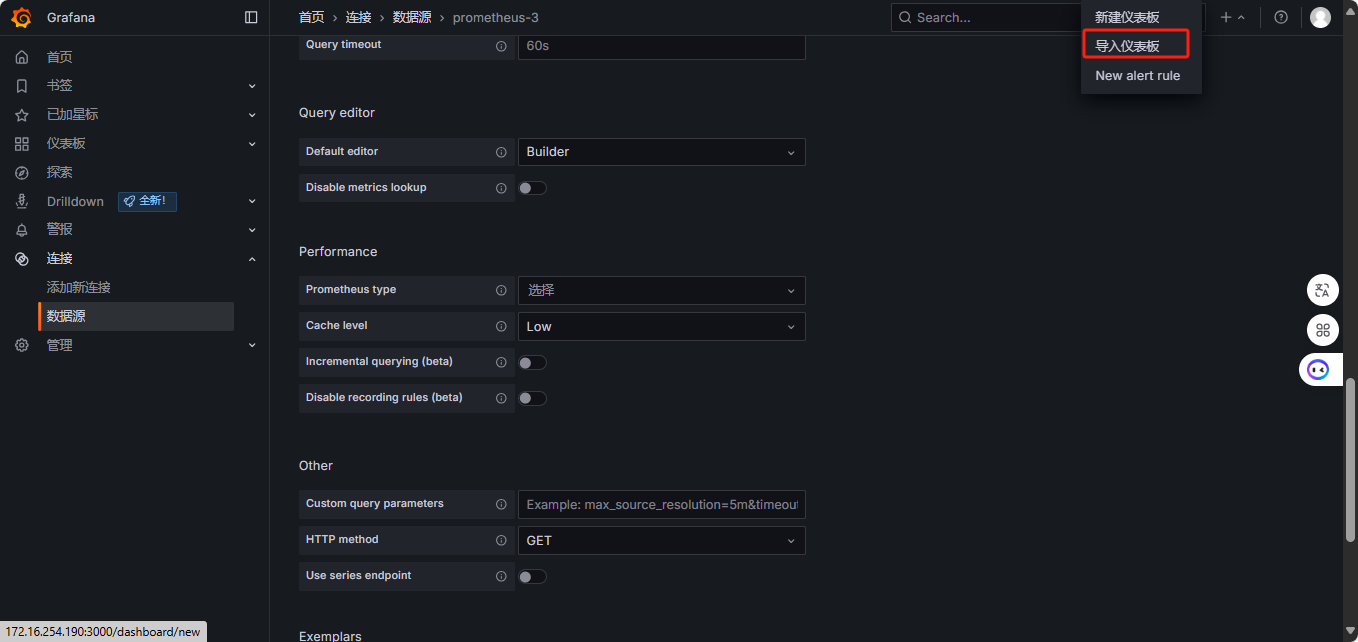
Task: Click prometheus-3 breadcrumb
Action: (496, 18)
